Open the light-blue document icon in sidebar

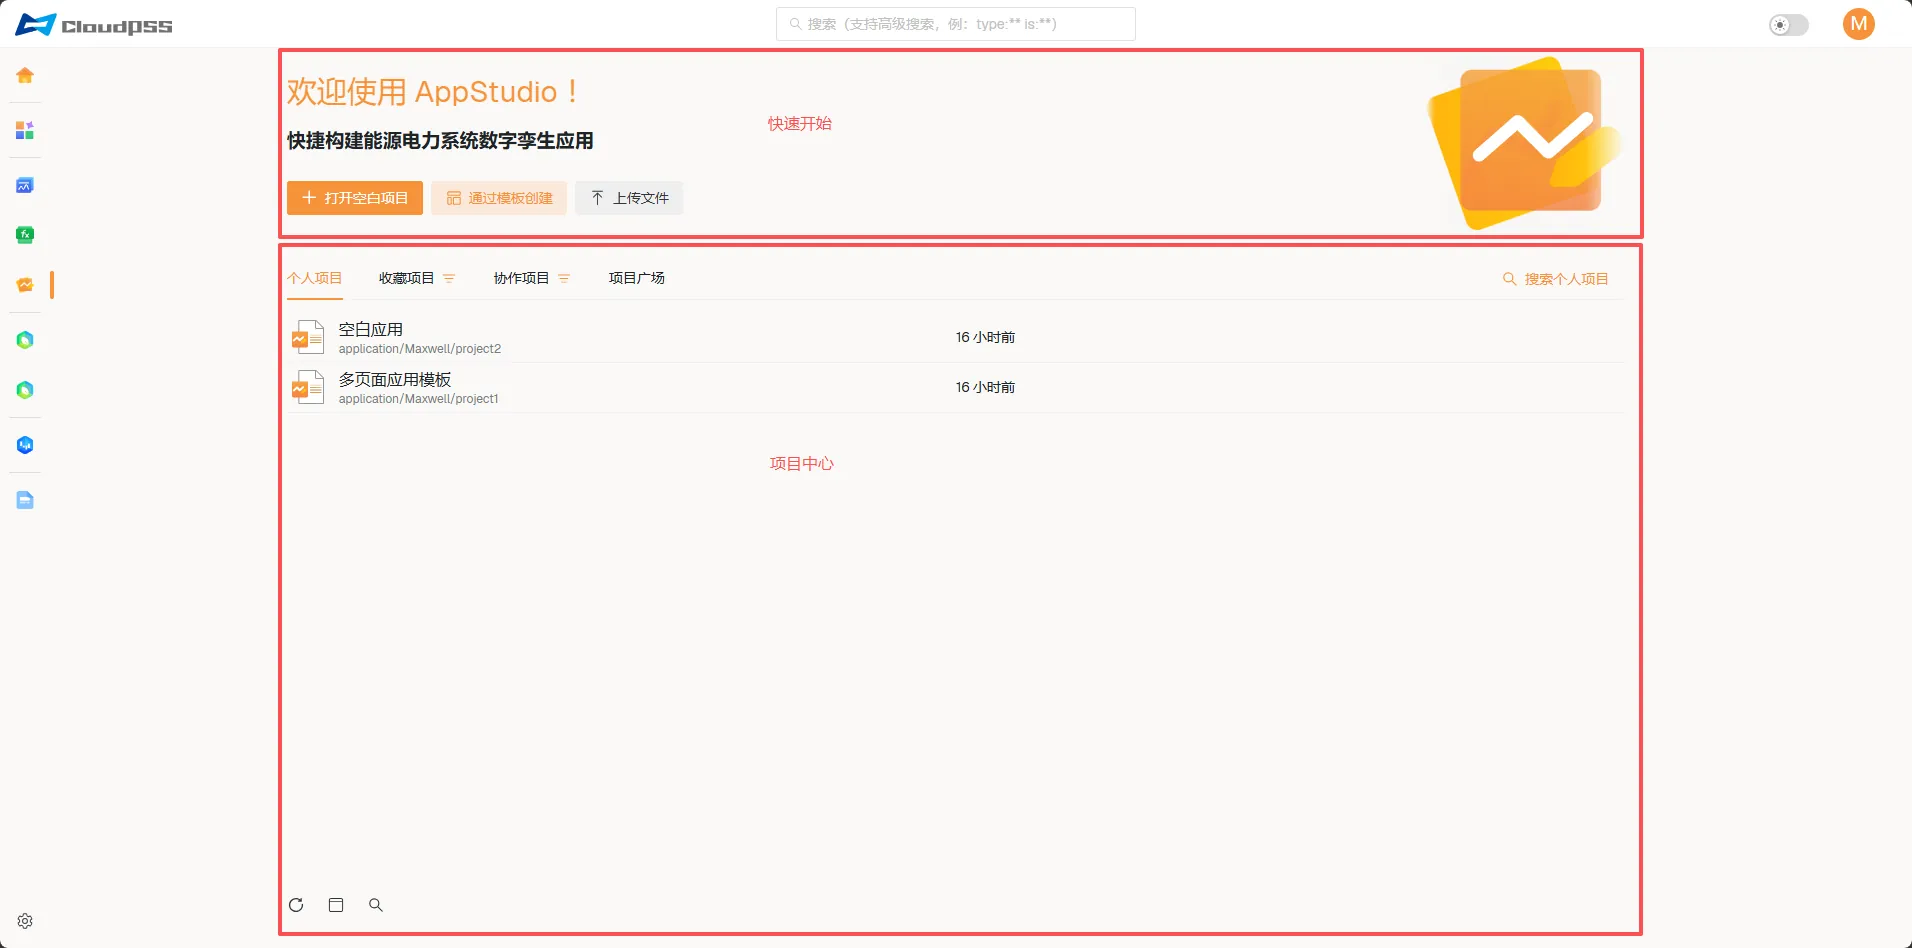(25, 500)
